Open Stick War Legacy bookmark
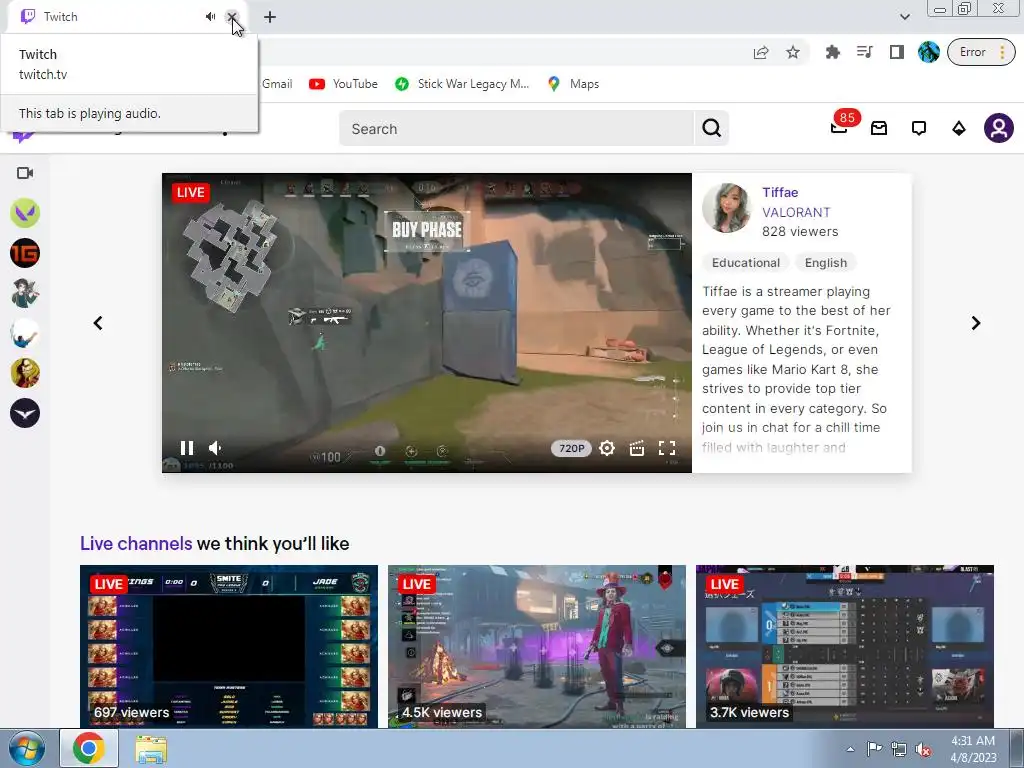This screenshot has height=768, width=1024. [x=462, y=84]
